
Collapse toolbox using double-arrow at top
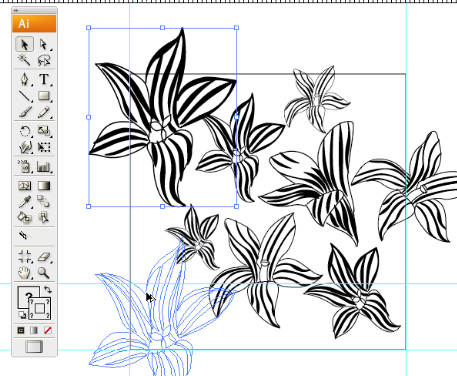[x=16, y=11]
